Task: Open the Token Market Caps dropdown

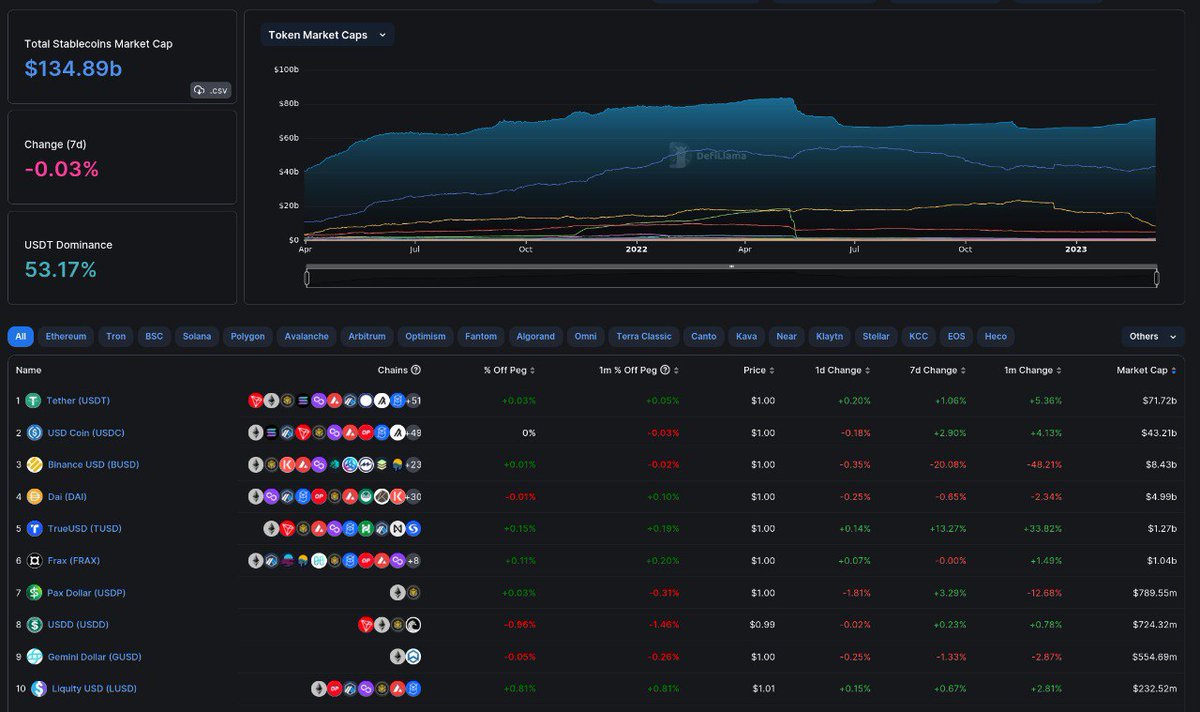Action: pos(328,35)
